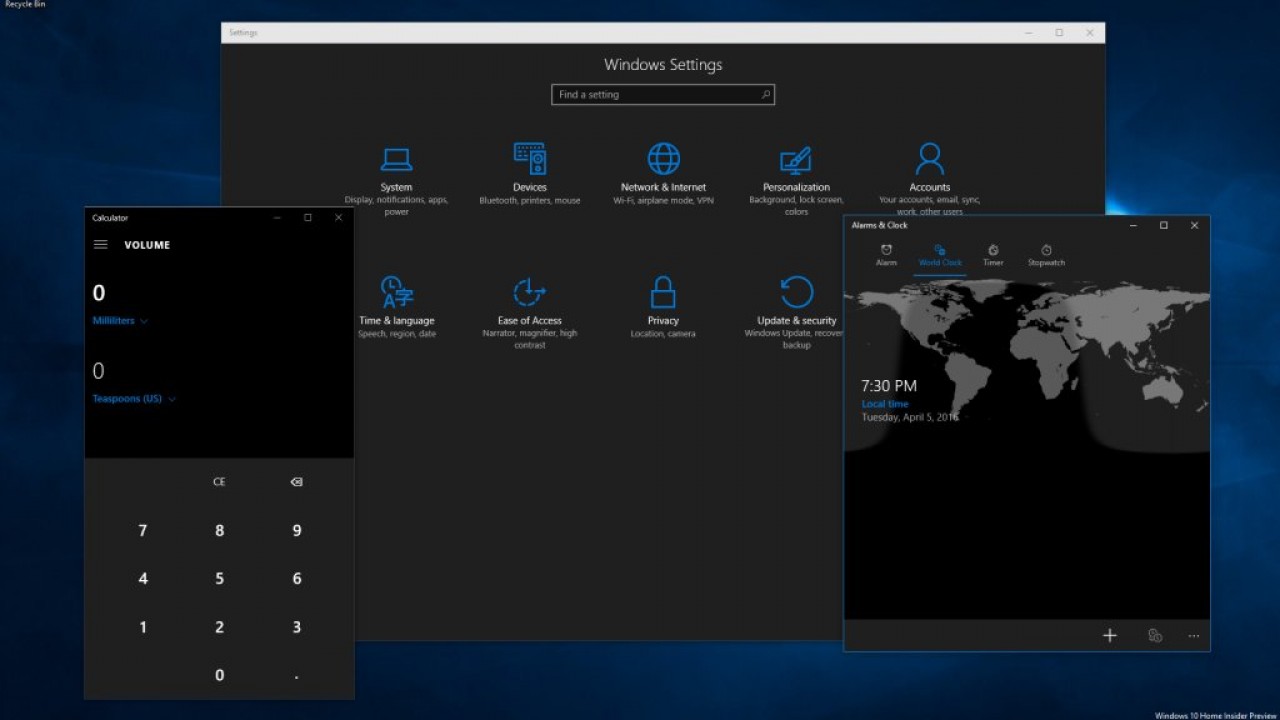Open Personalization settings icon
The width and height of the screenshot is (1280, 720).
click(x=796, y=160)
